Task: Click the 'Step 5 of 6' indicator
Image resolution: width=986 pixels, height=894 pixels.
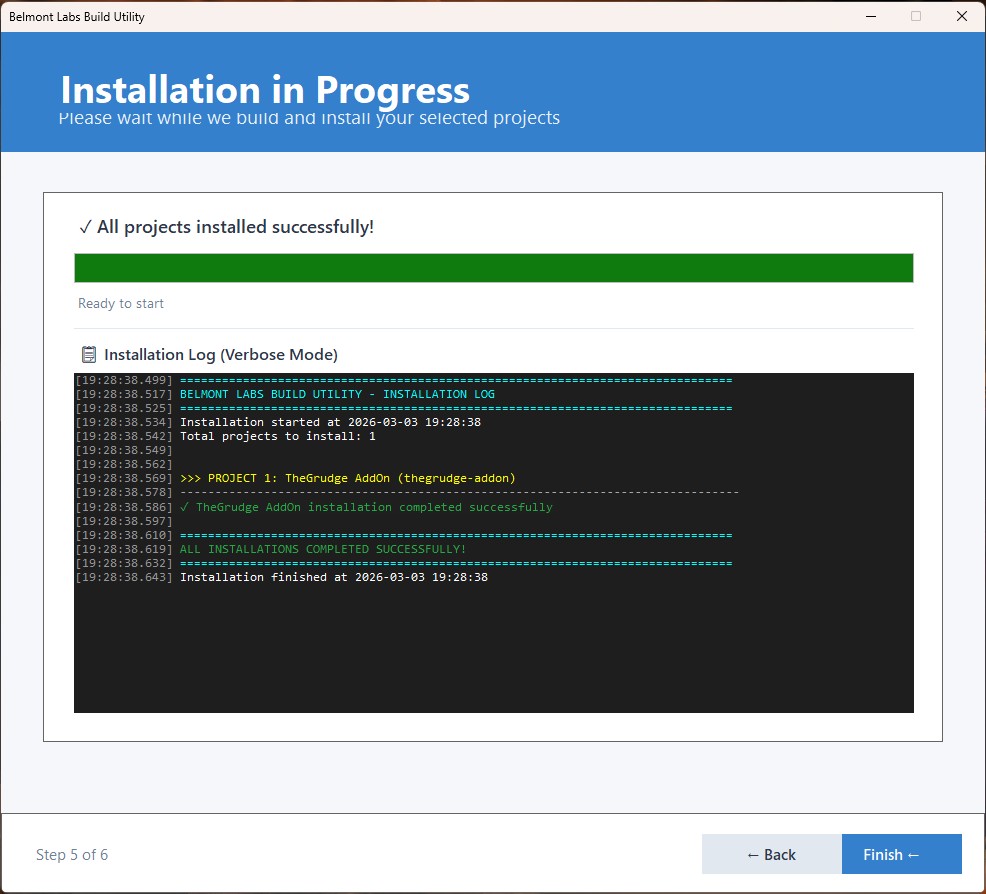Action: (72, 854)
